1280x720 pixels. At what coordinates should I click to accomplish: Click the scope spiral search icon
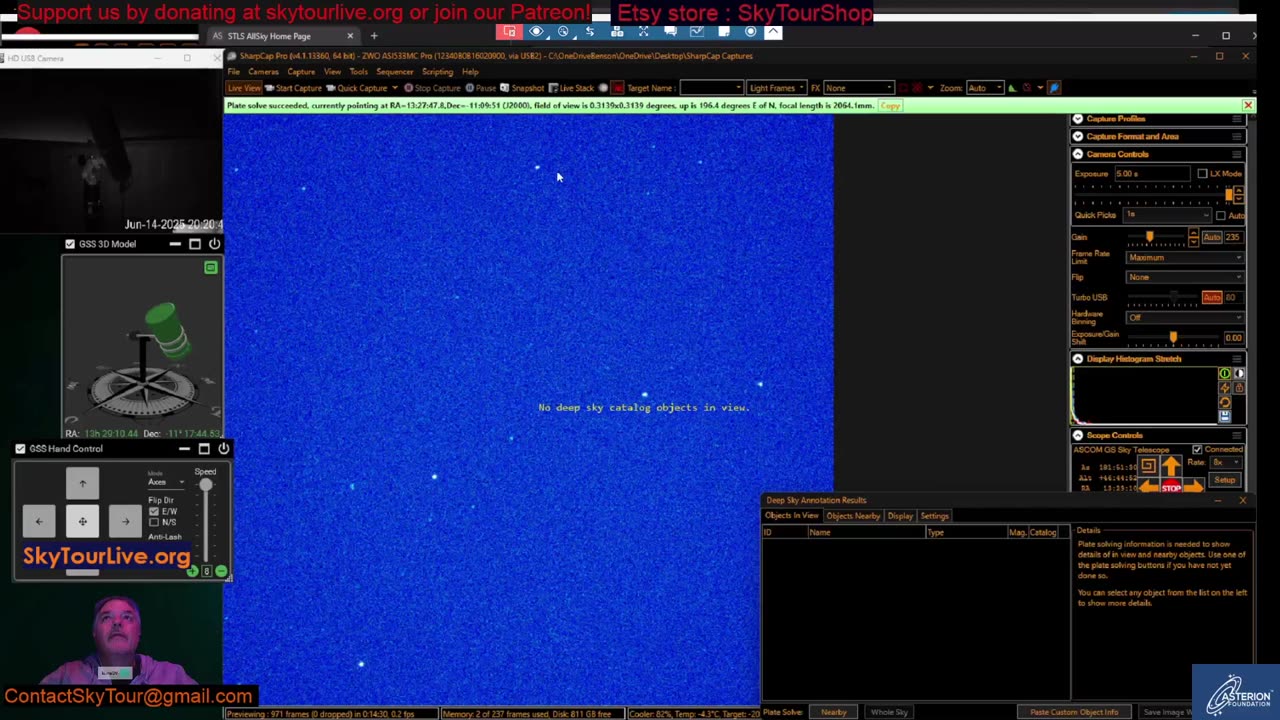click(x=1148, y=466)
